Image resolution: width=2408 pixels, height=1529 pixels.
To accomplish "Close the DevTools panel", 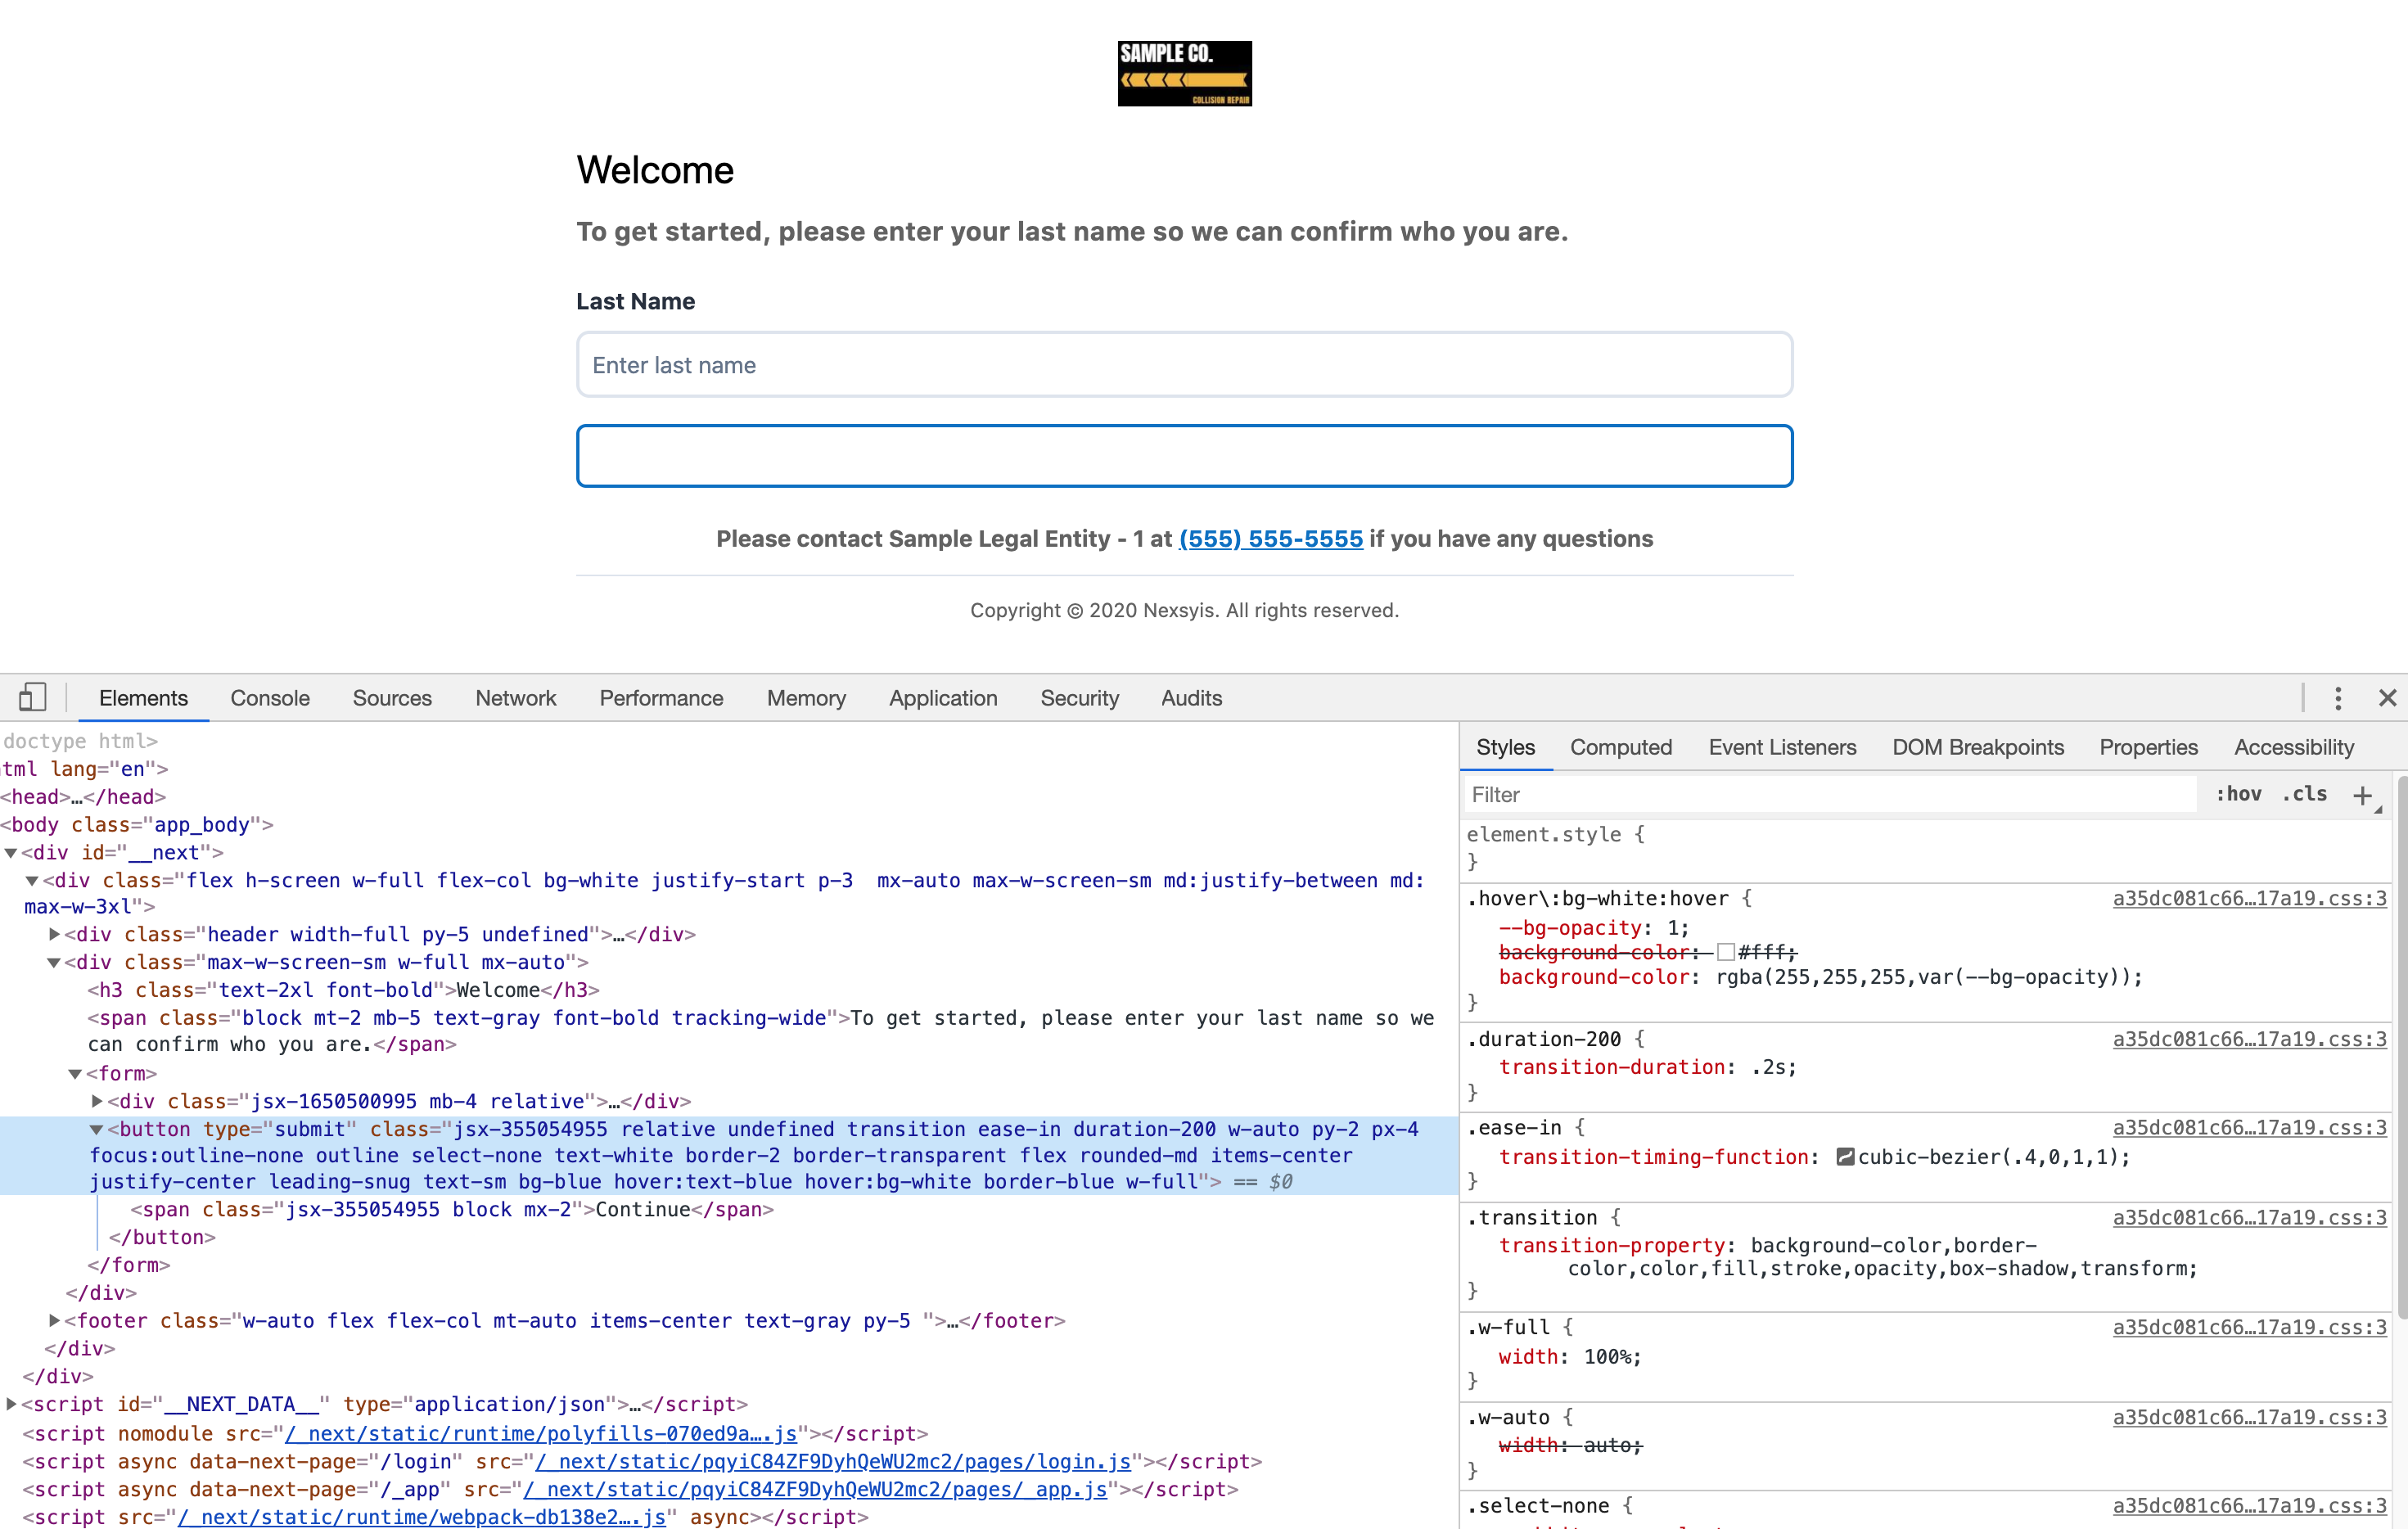I will 2387,698.
